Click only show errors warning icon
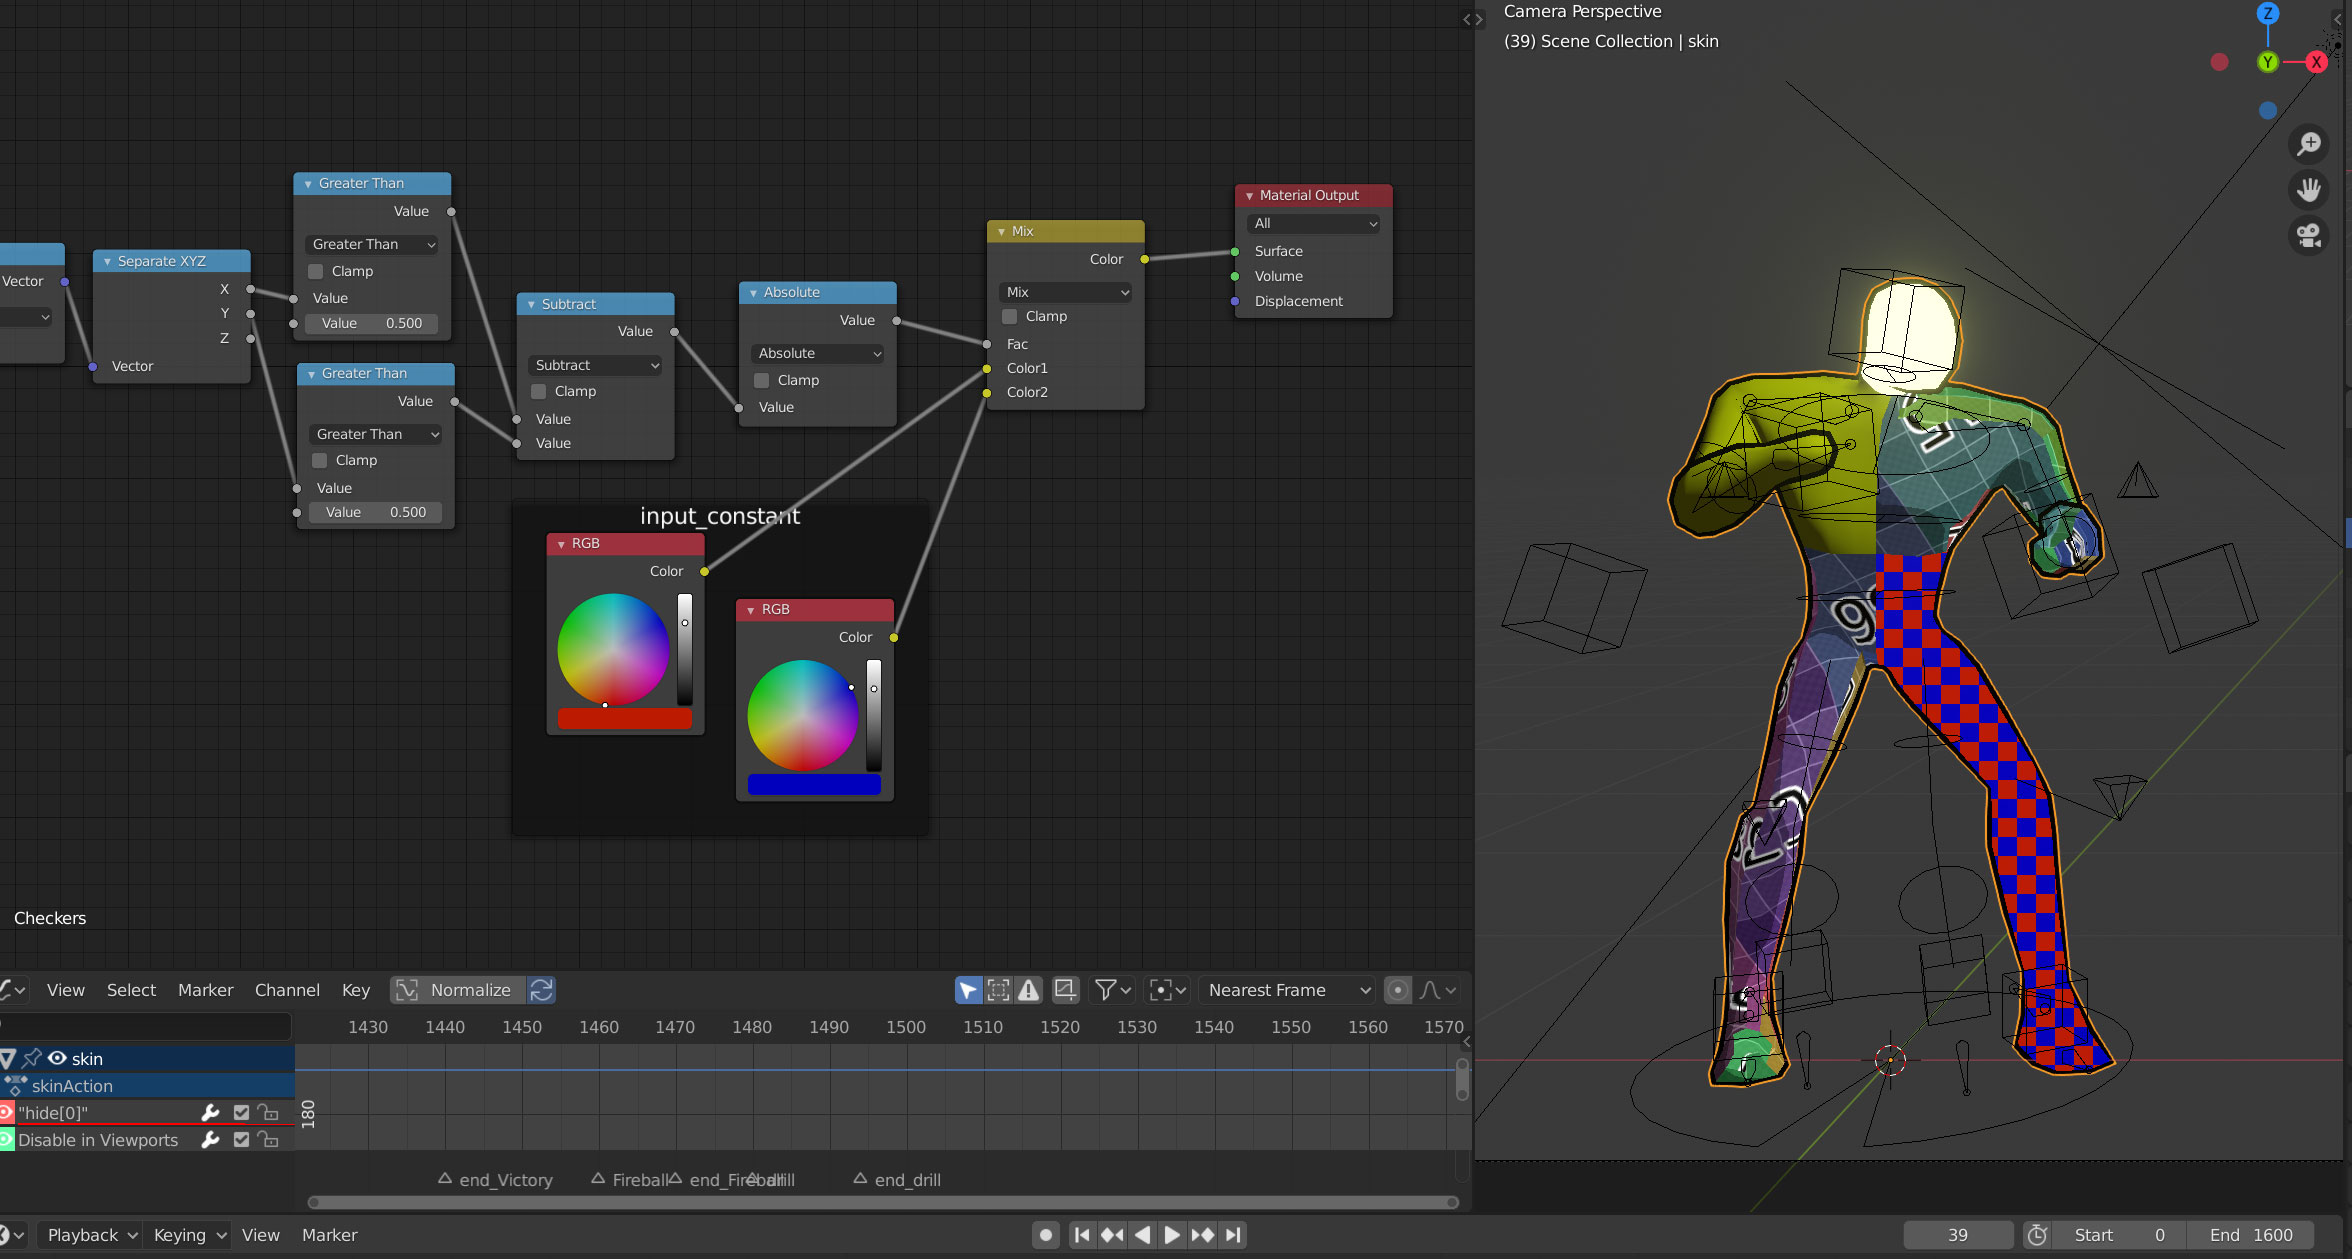 (x=1028, y=990)
